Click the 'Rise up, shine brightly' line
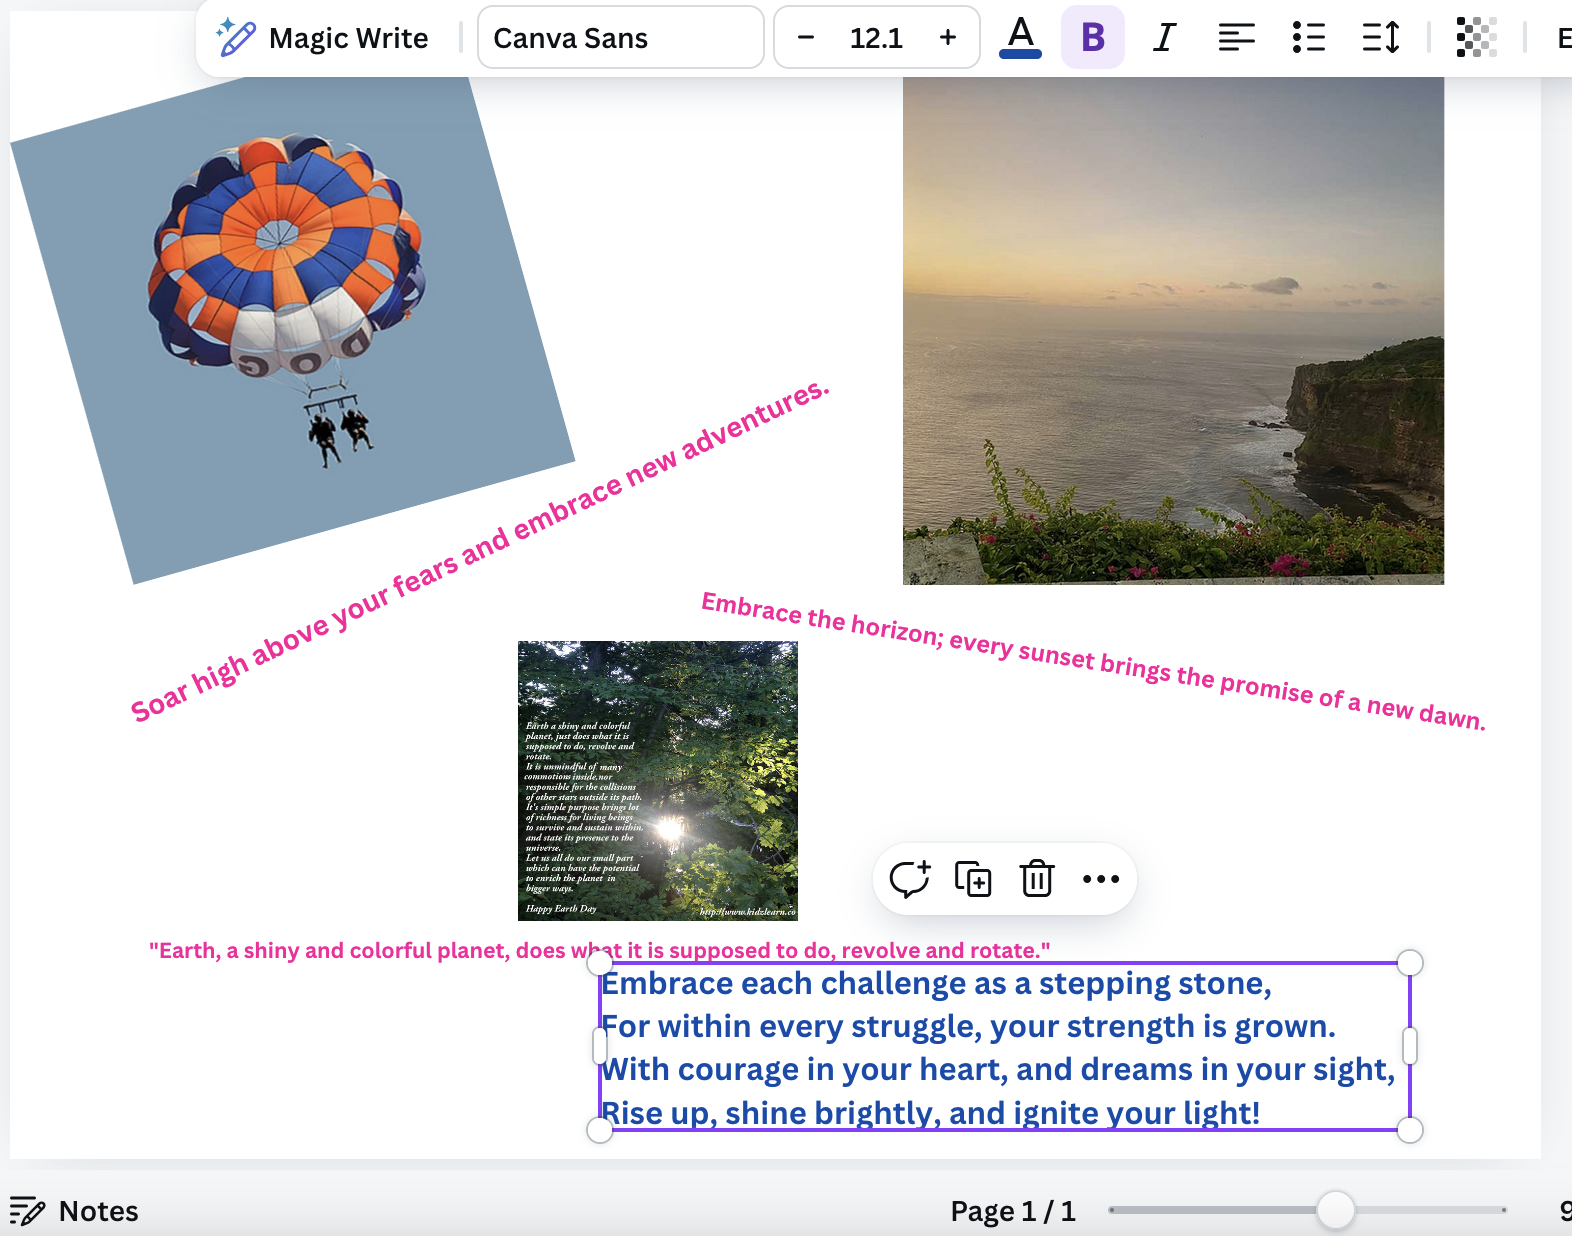The width and height of the screenshot is (1572, 1236). (x=930, y=1113)
